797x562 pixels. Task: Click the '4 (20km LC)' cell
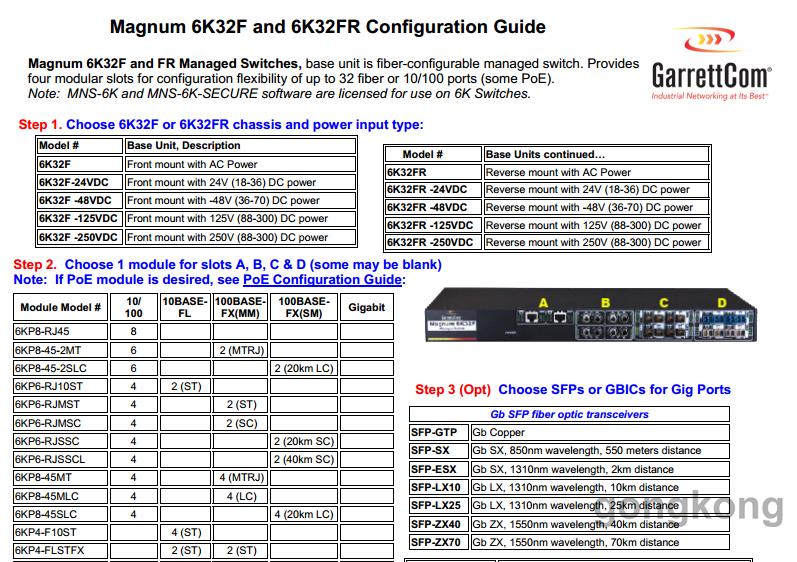coord(304,514)
